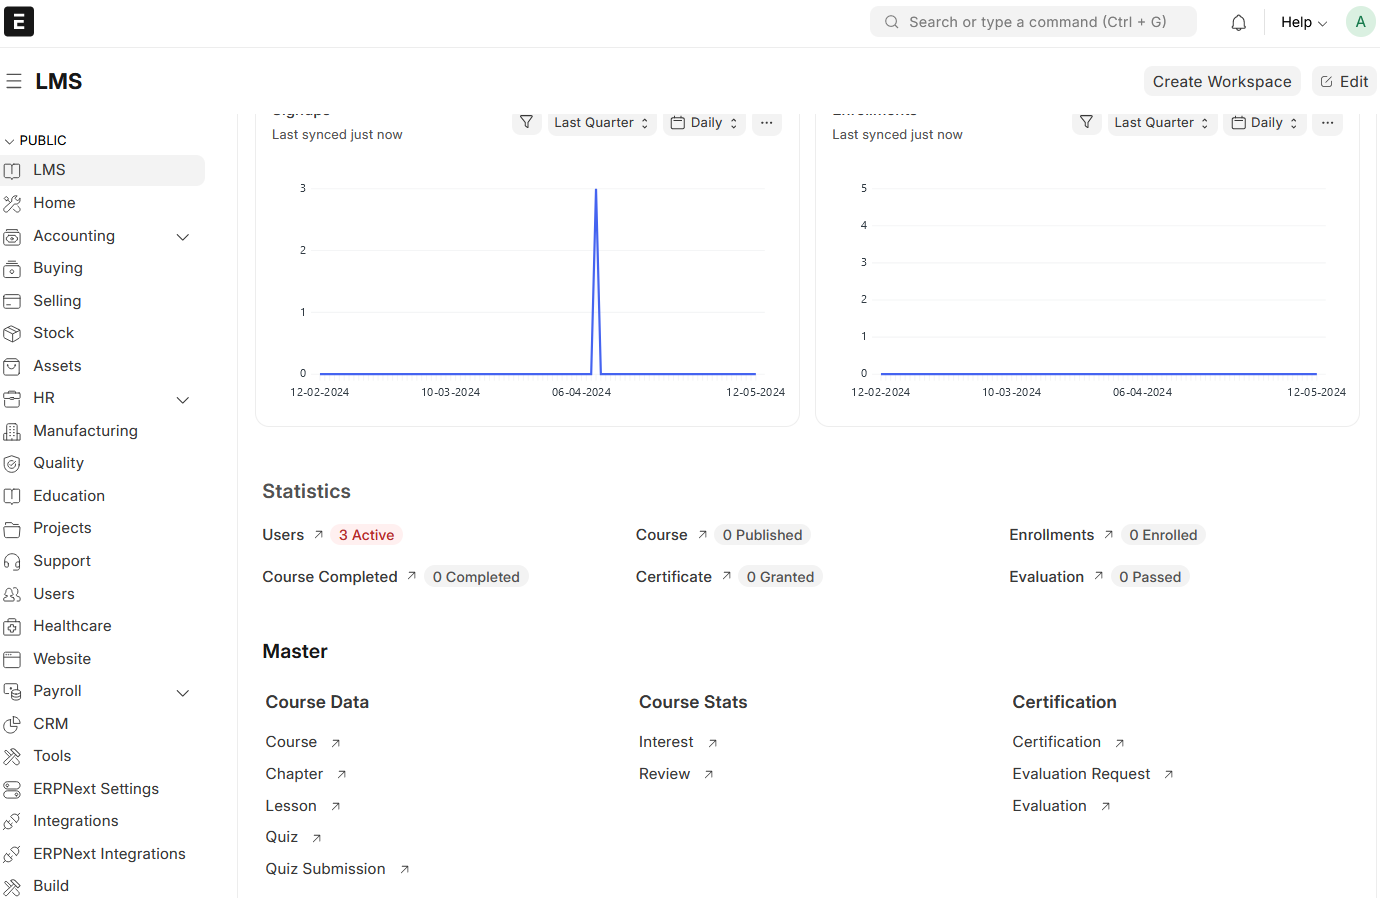This screenshot has height=898, width=1380.
Task: Click the filter icon on Signups chart
Action: (x=526, y=122)
